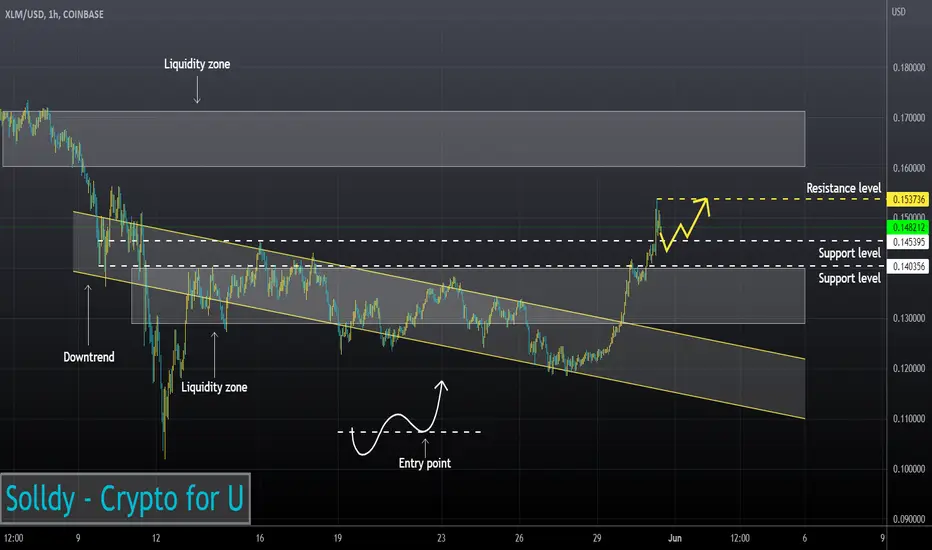Click the green 0.148212 current price label

908,227
